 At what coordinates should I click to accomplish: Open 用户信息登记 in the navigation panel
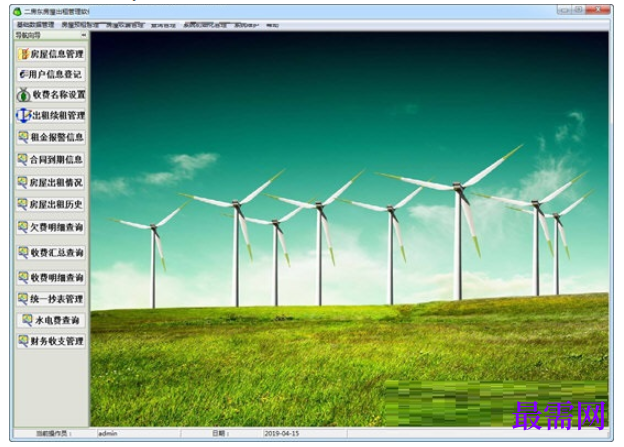coord(51,74)
